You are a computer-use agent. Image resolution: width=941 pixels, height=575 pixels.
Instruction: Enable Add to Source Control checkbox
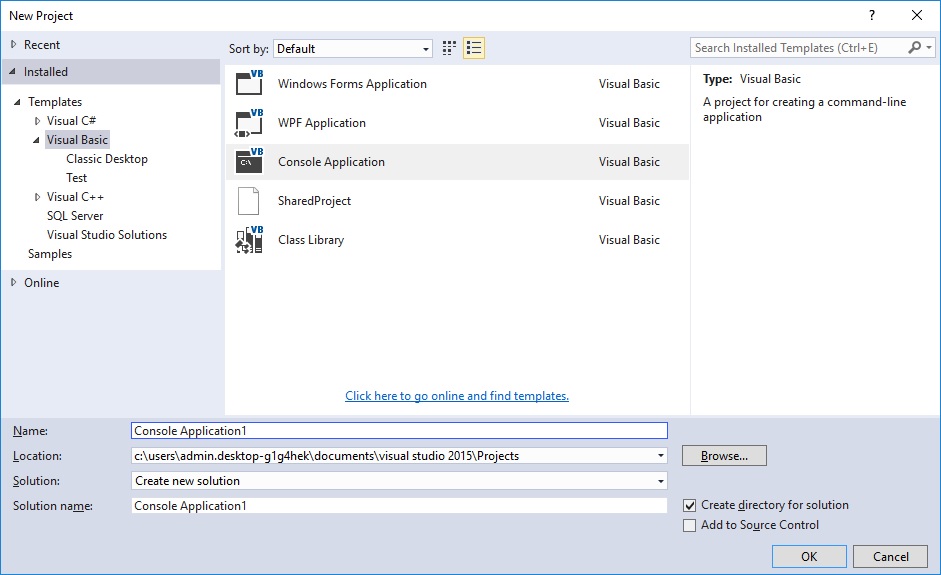[690, 525]
